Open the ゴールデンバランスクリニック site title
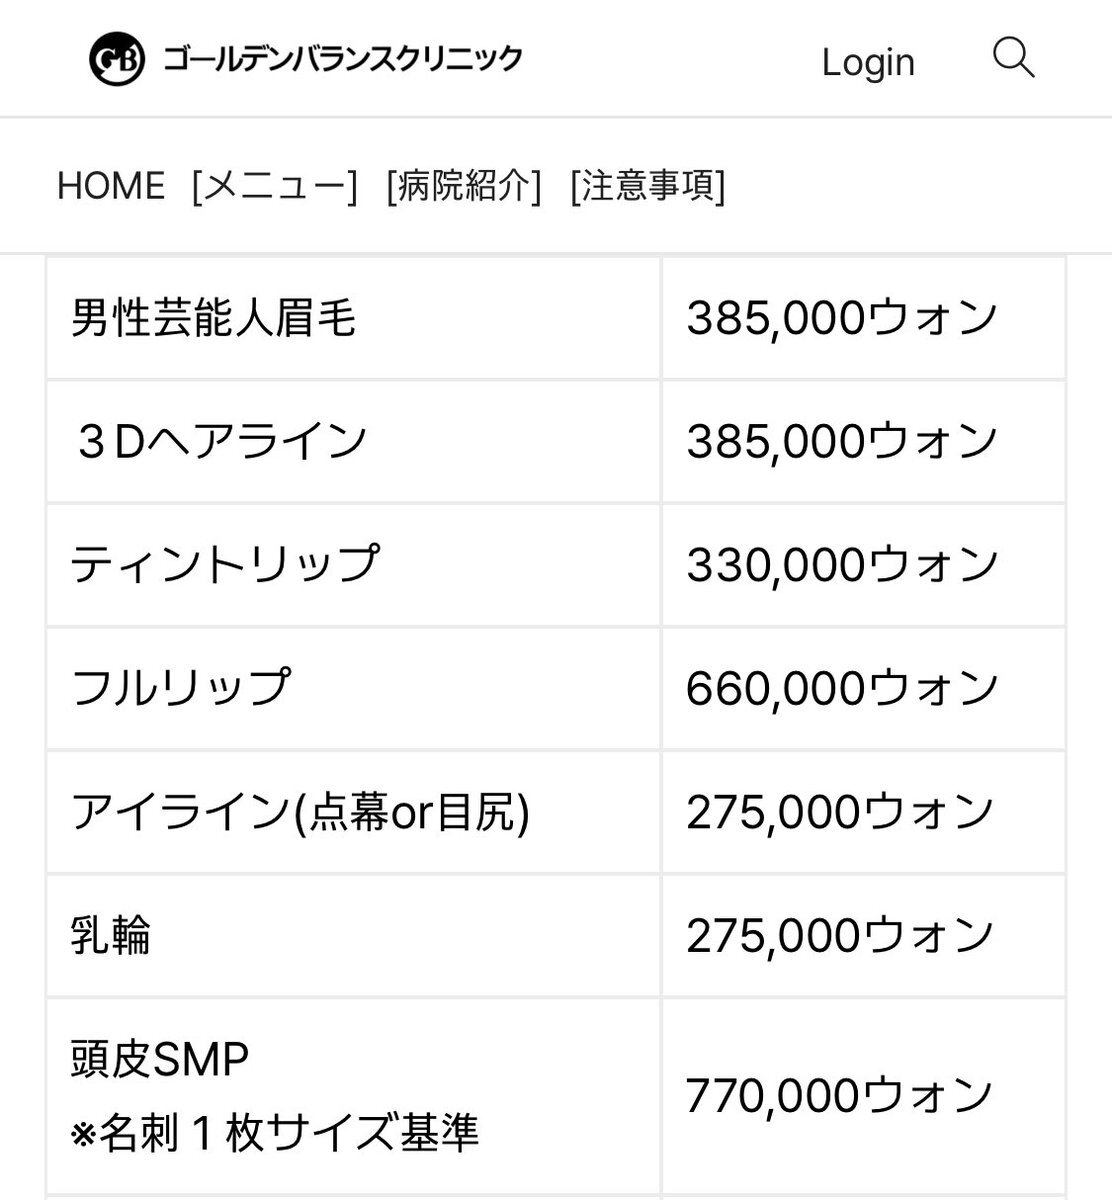The height and width of the screenshot is (1200, 1112). [343, 59]
